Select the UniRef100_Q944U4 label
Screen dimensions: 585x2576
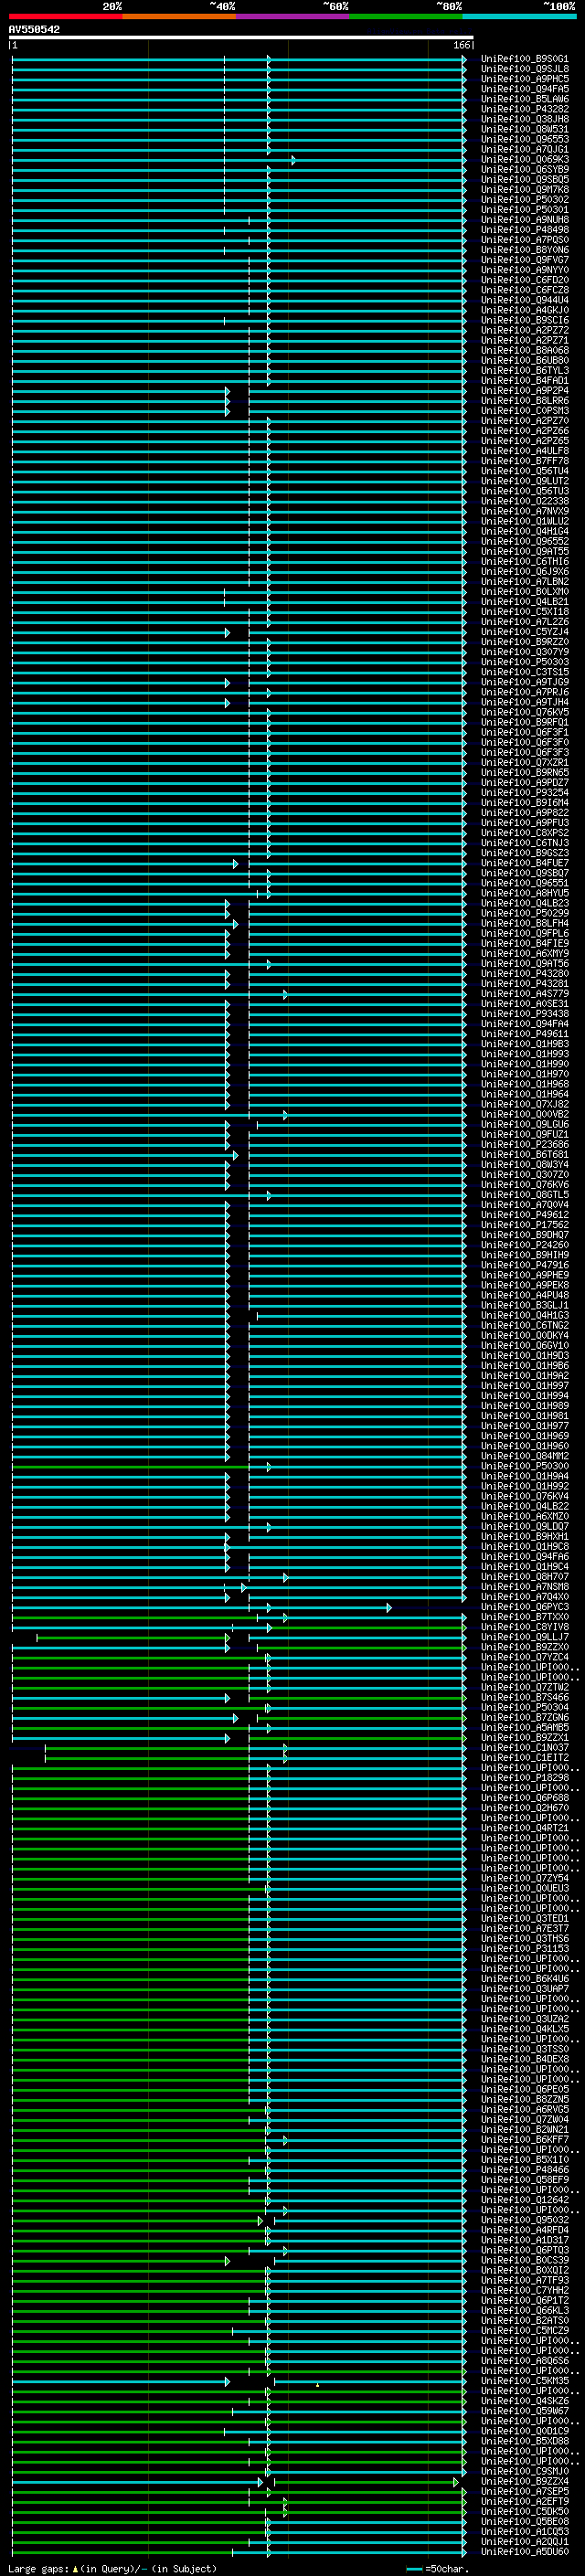coord(524,300)
